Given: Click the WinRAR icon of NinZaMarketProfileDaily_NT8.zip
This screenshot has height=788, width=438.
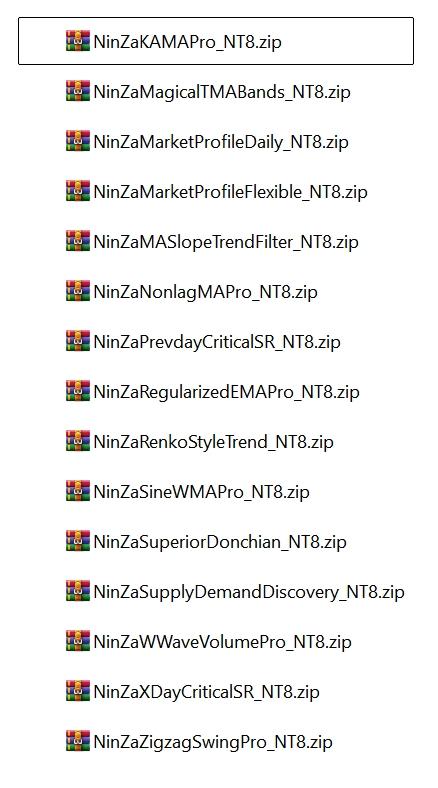Looking at the screenshot, I should click(78, 141).
